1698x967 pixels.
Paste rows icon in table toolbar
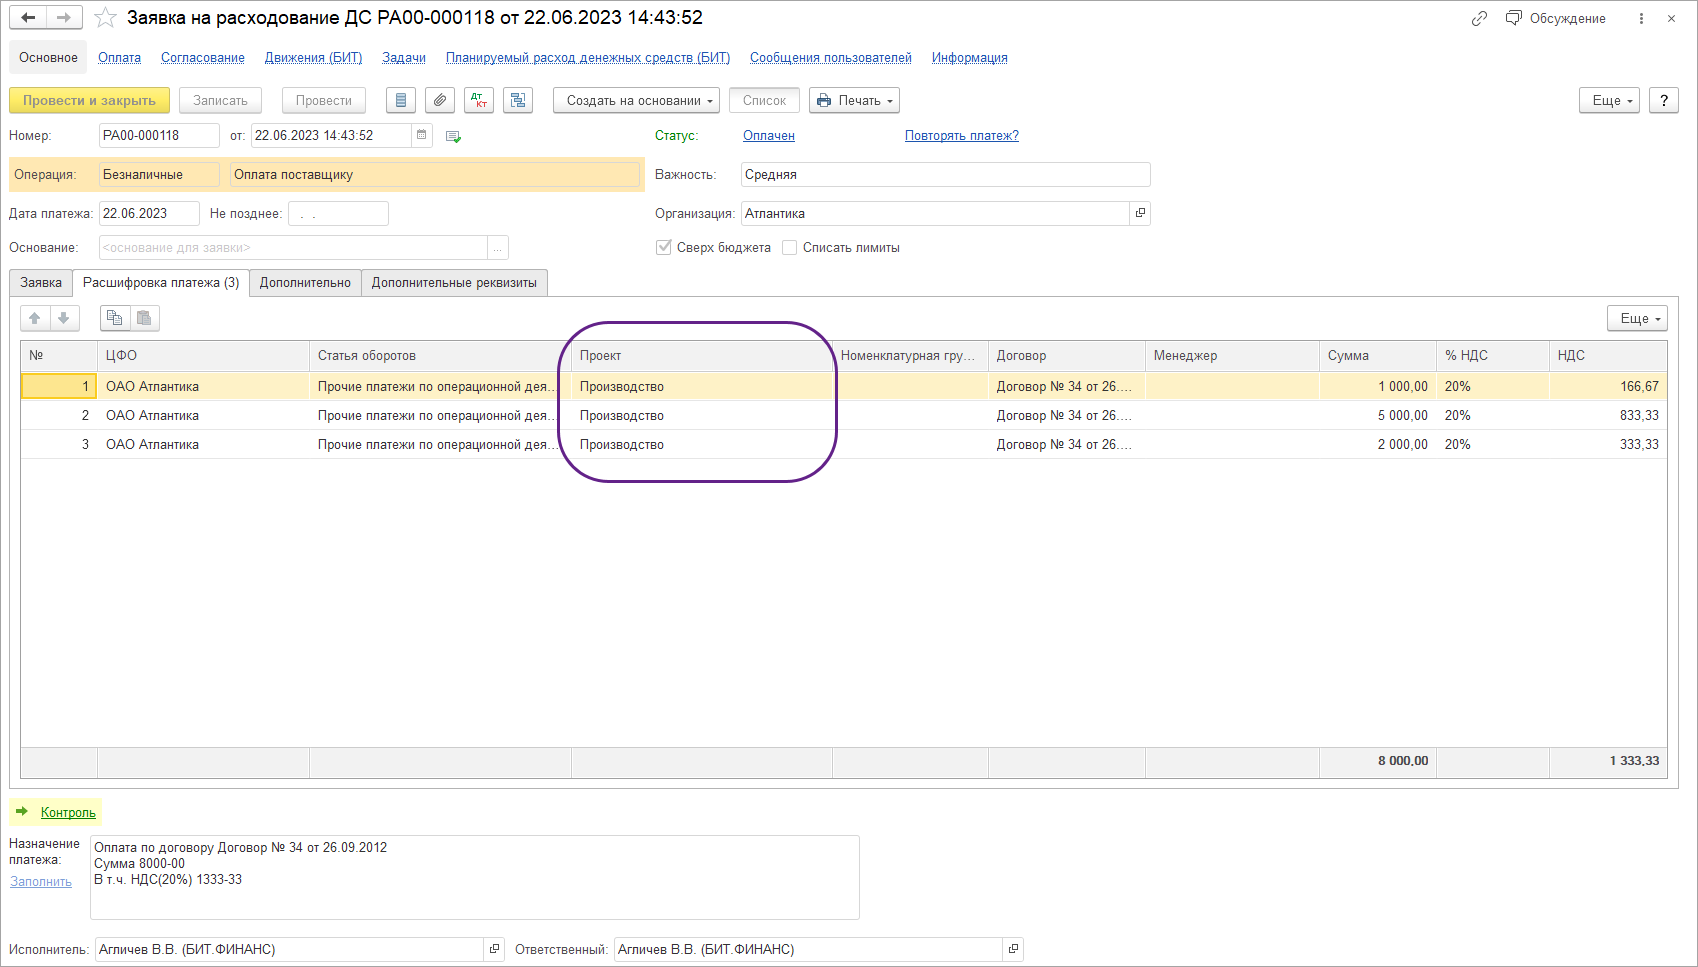[x=144, y=318]
